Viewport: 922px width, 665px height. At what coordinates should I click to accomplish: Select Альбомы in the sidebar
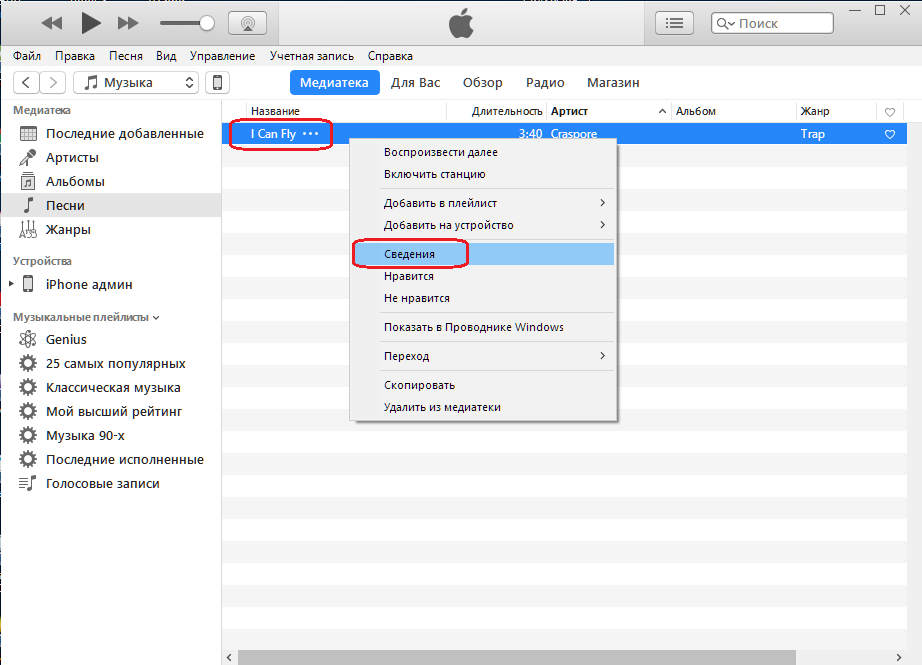111,182
